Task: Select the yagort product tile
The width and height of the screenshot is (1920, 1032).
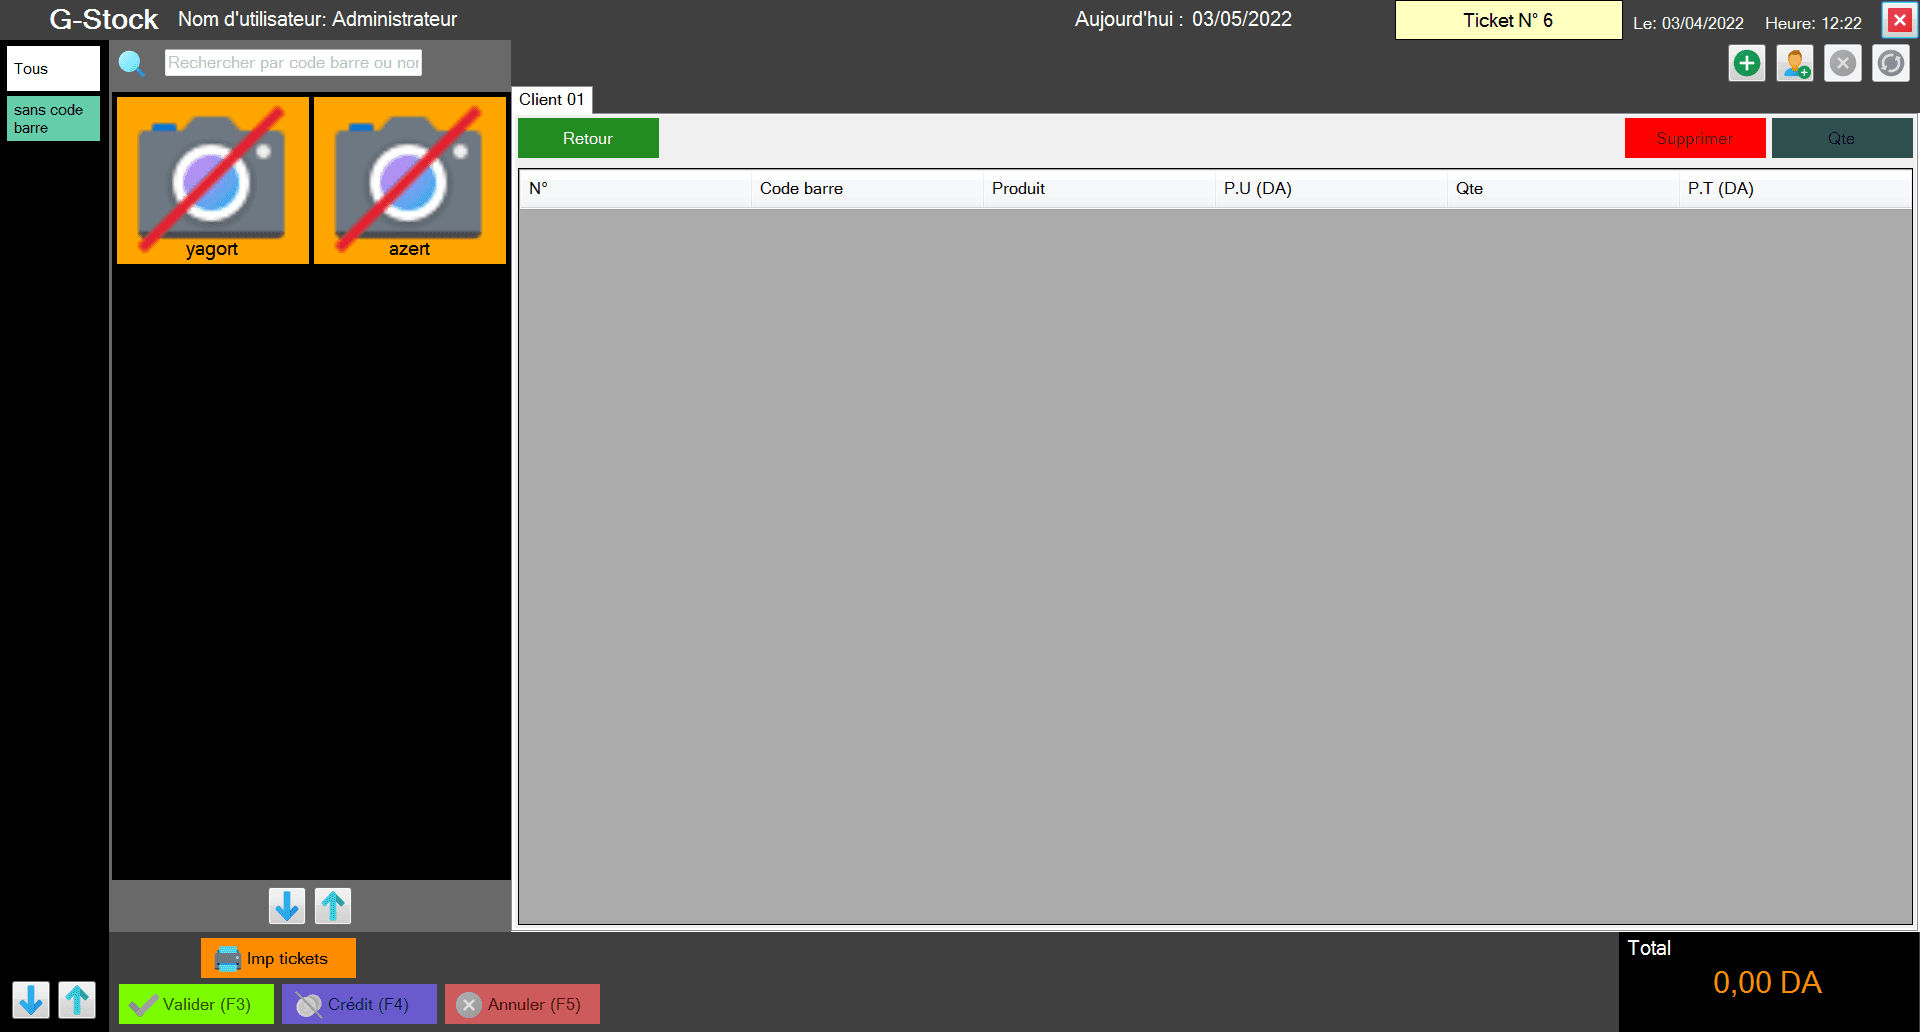Action: pyautogui.click(x=212, y=180)
